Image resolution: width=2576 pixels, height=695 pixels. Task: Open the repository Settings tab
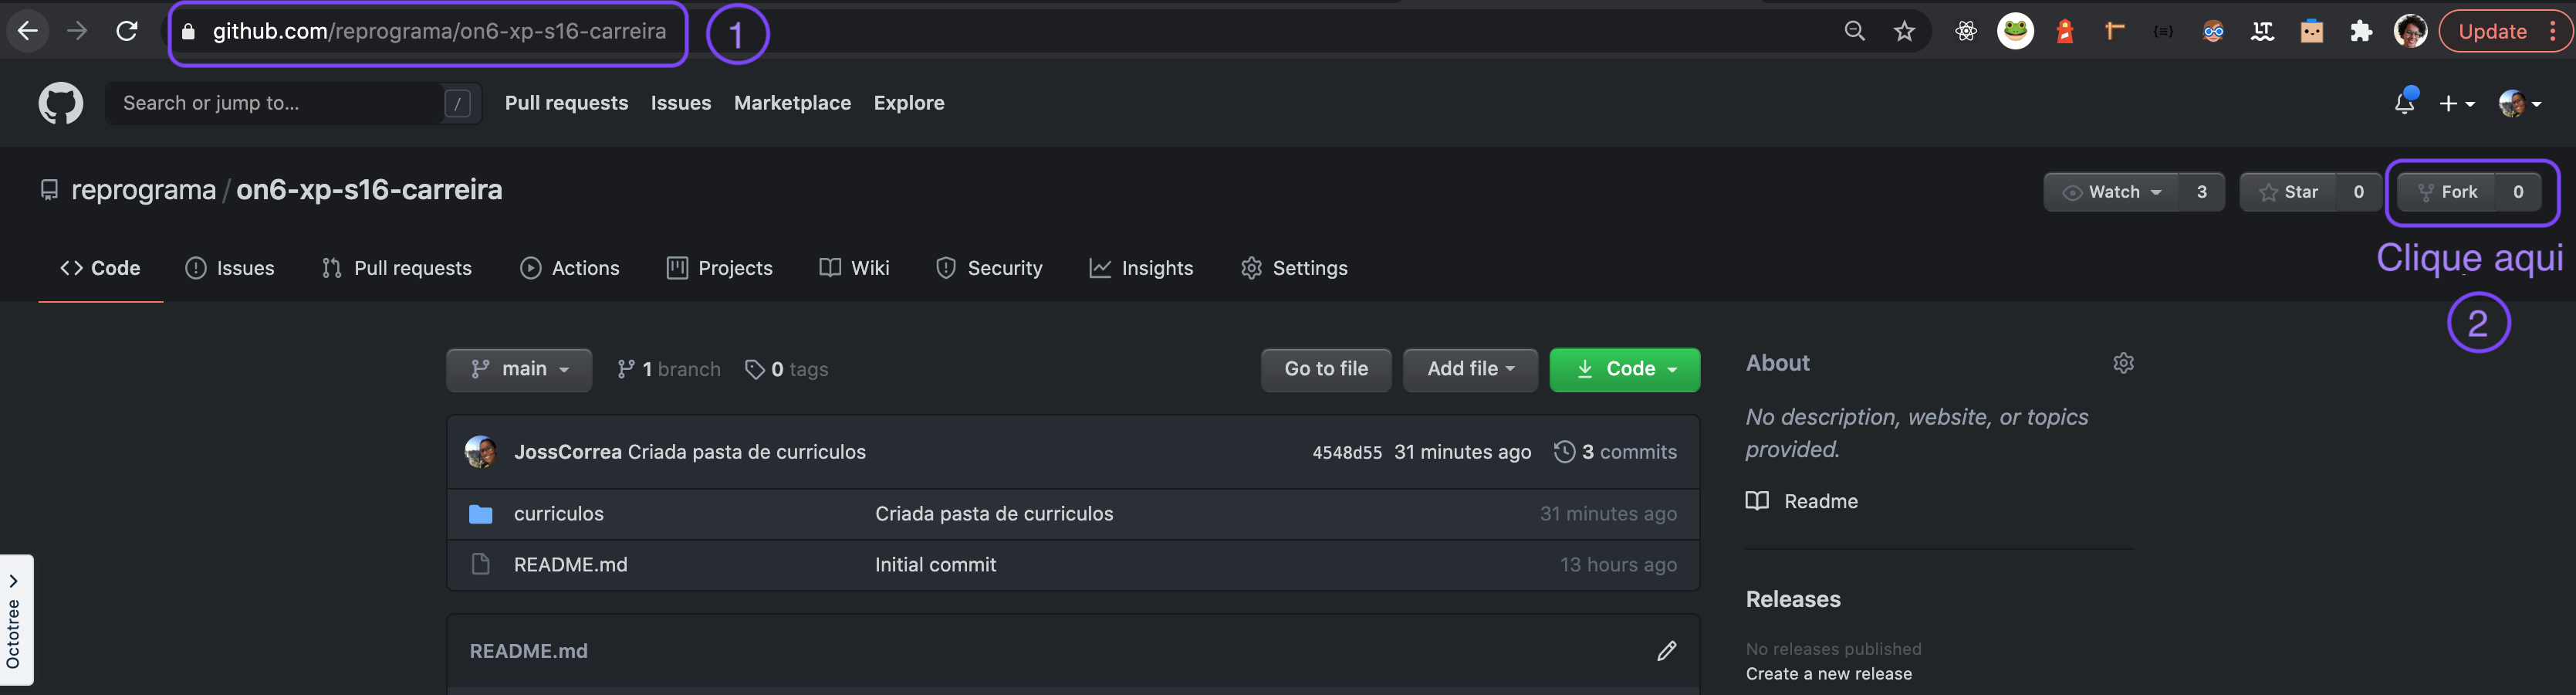tap(1294, 268)
